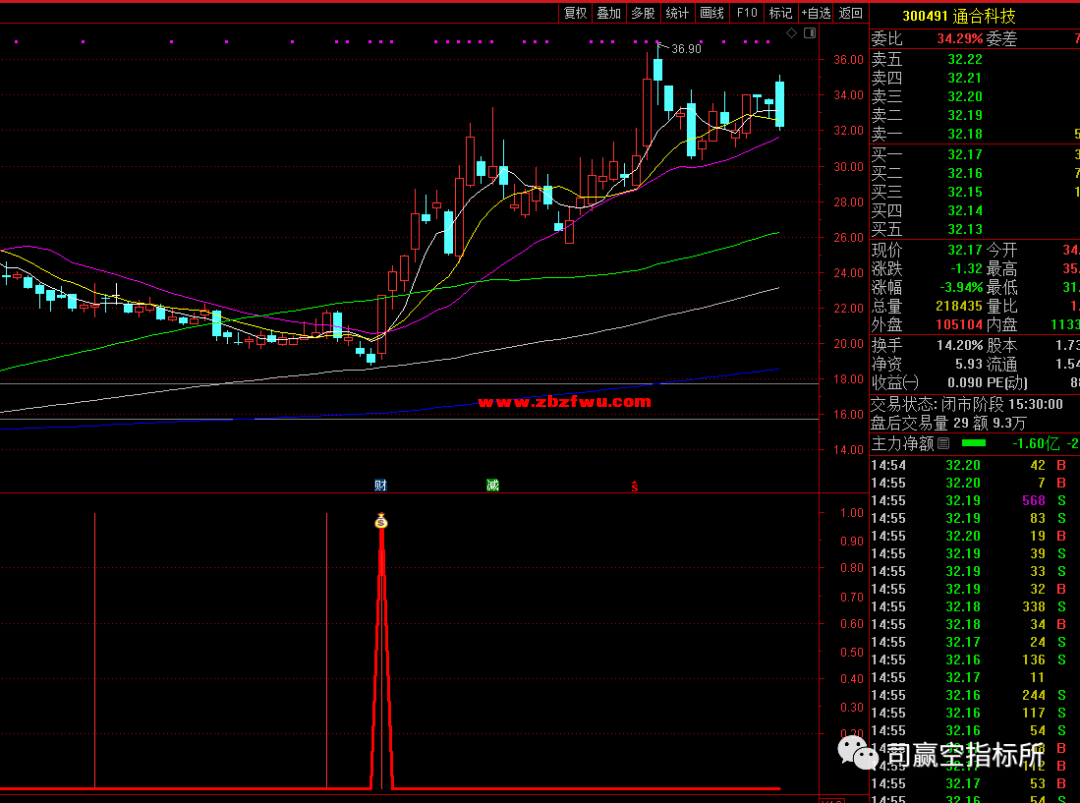This screenshot has height=803, width=1080.
Task: Click the 主力净额 label
Action: coord(902,444)
